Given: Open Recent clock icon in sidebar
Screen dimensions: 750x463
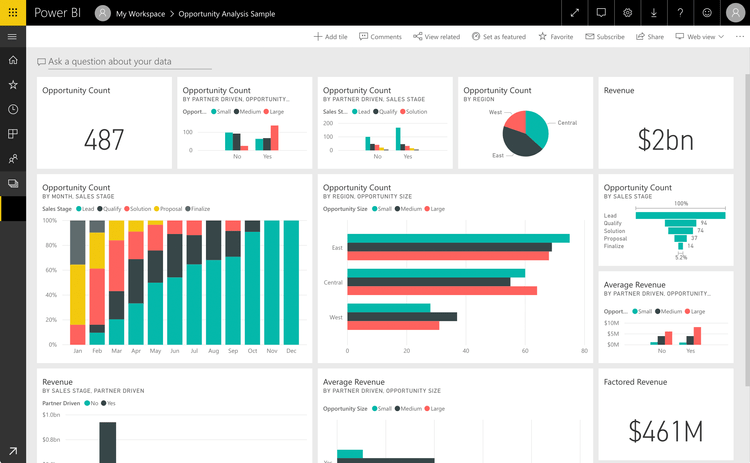Looking at the screenshot, I should [x=13, y=109].
